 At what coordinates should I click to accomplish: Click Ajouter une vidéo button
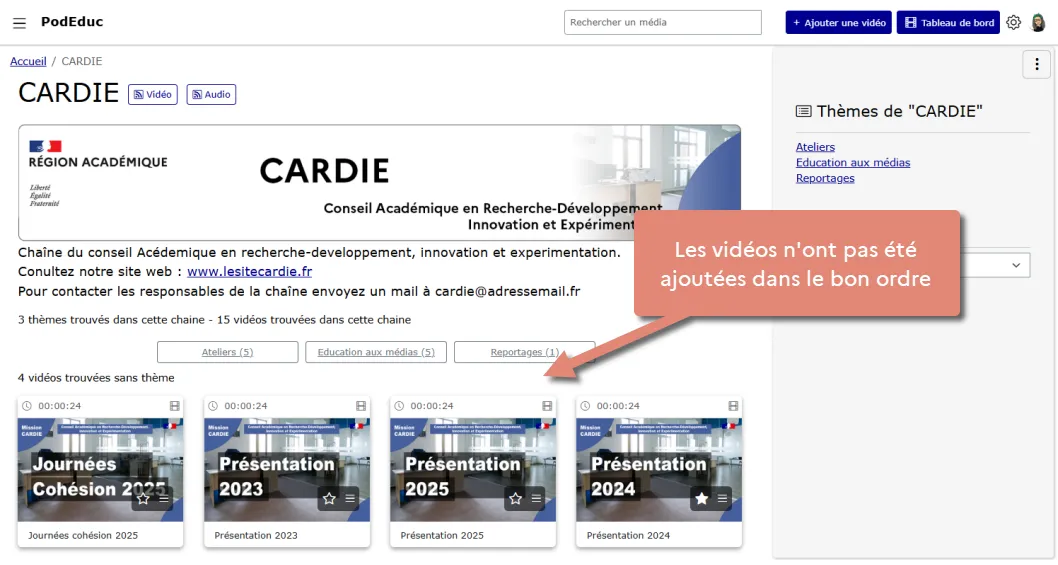tap(839, 22)
